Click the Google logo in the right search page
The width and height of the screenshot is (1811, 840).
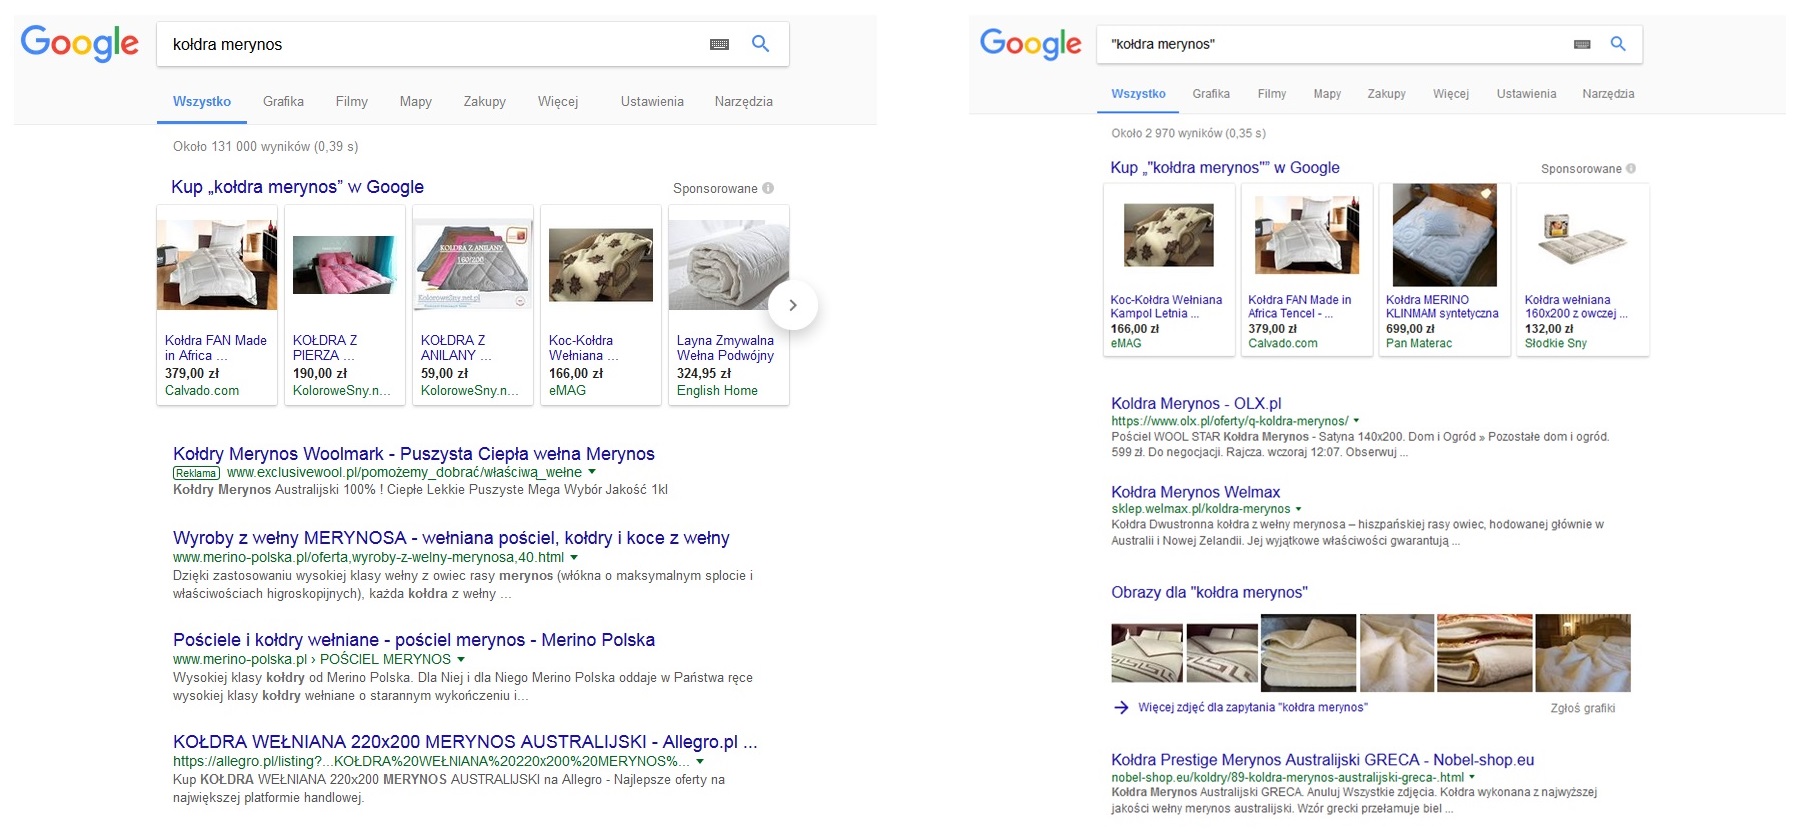[1031, 43]
